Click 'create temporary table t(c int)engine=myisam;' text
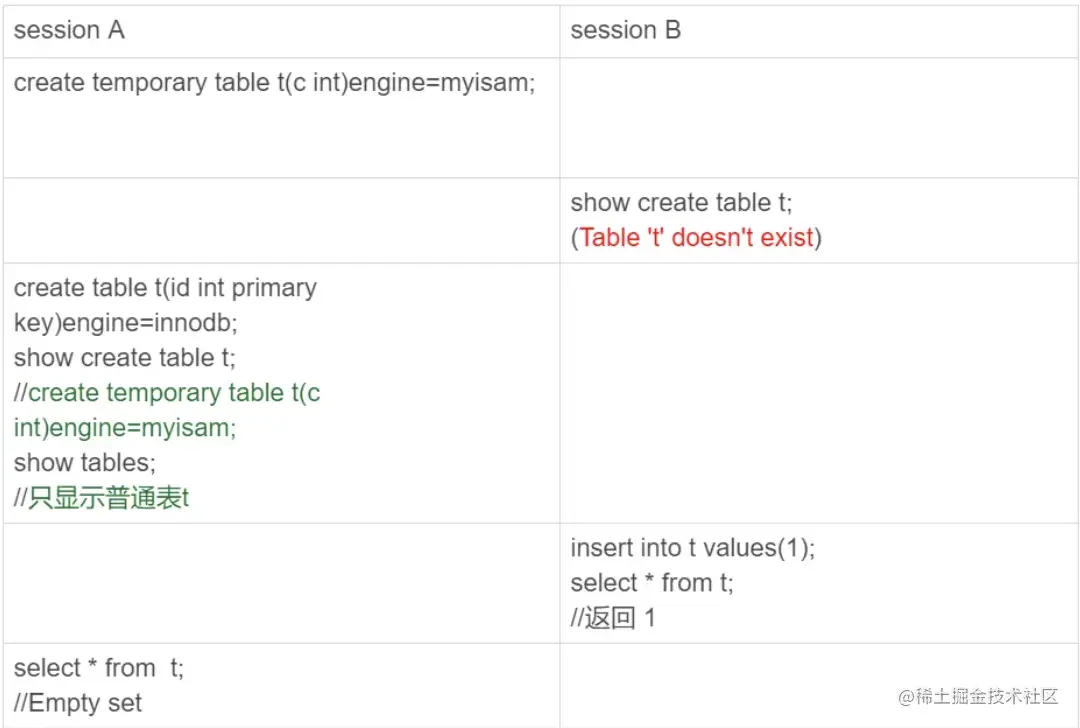The height and width of the screenshot is (728, 1080). (x=274, y=83)
